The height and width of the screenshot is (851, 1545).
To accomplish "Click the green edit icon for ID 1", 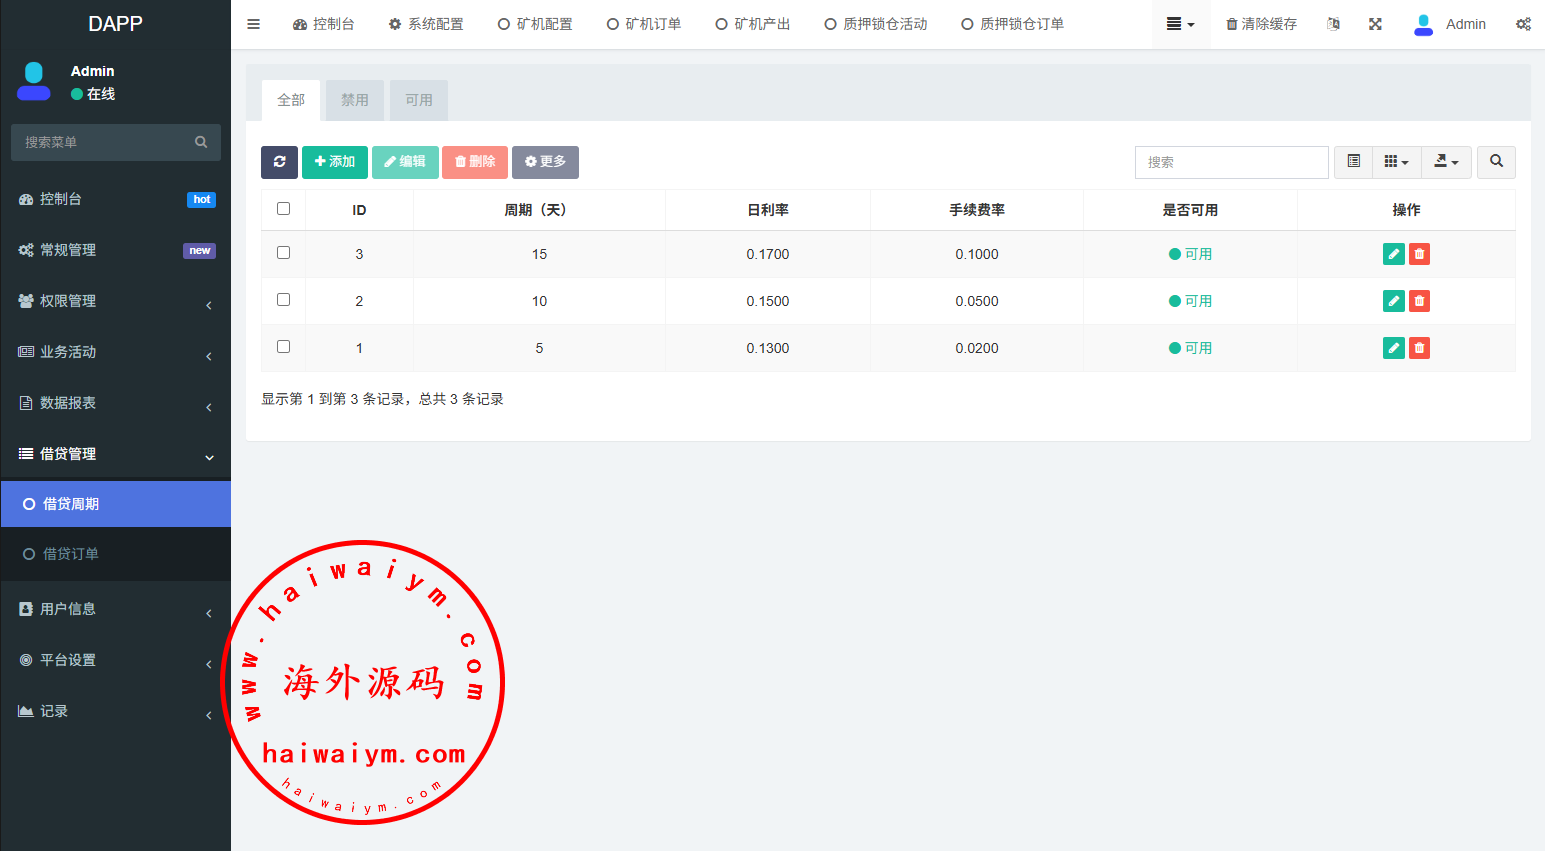I will pos(1393,348).
